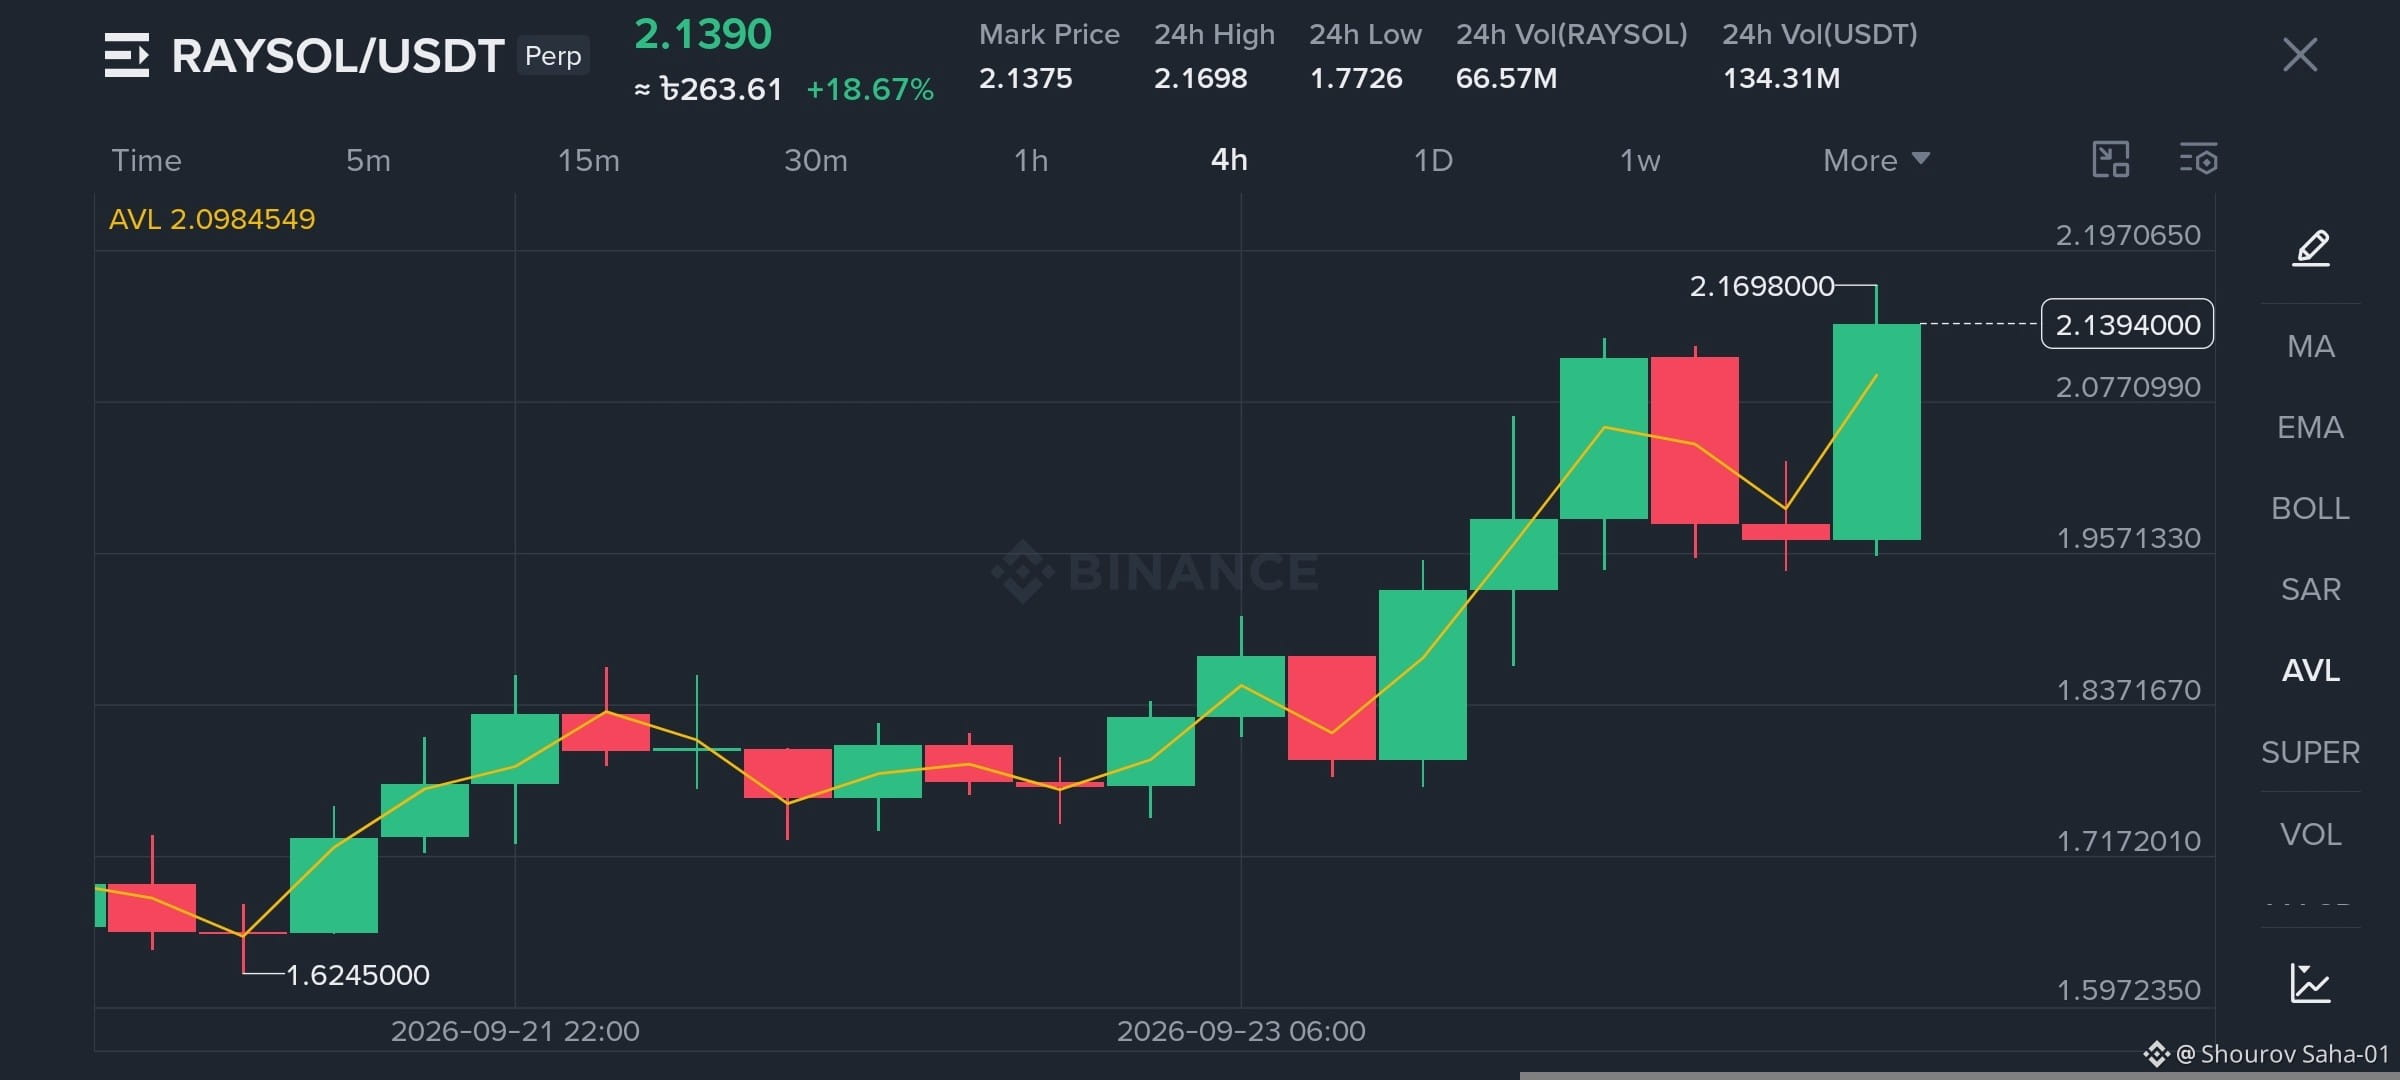
Task: Open the chart layout shrink icon
Action: coord(2111,160)
